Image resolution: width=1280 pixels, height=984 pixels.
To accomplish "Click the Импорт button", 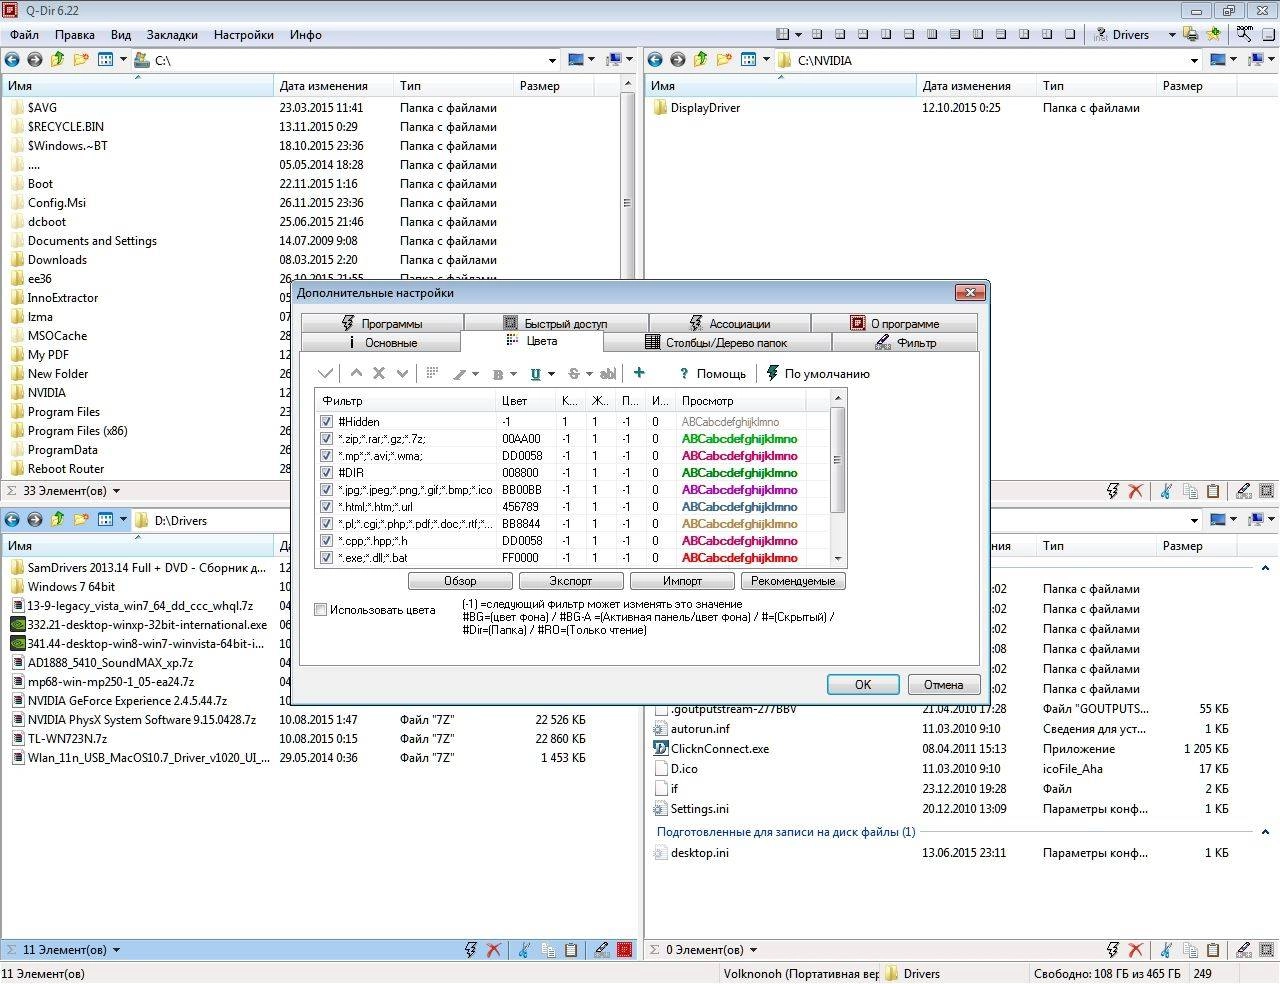I will [x=682, y=581].
